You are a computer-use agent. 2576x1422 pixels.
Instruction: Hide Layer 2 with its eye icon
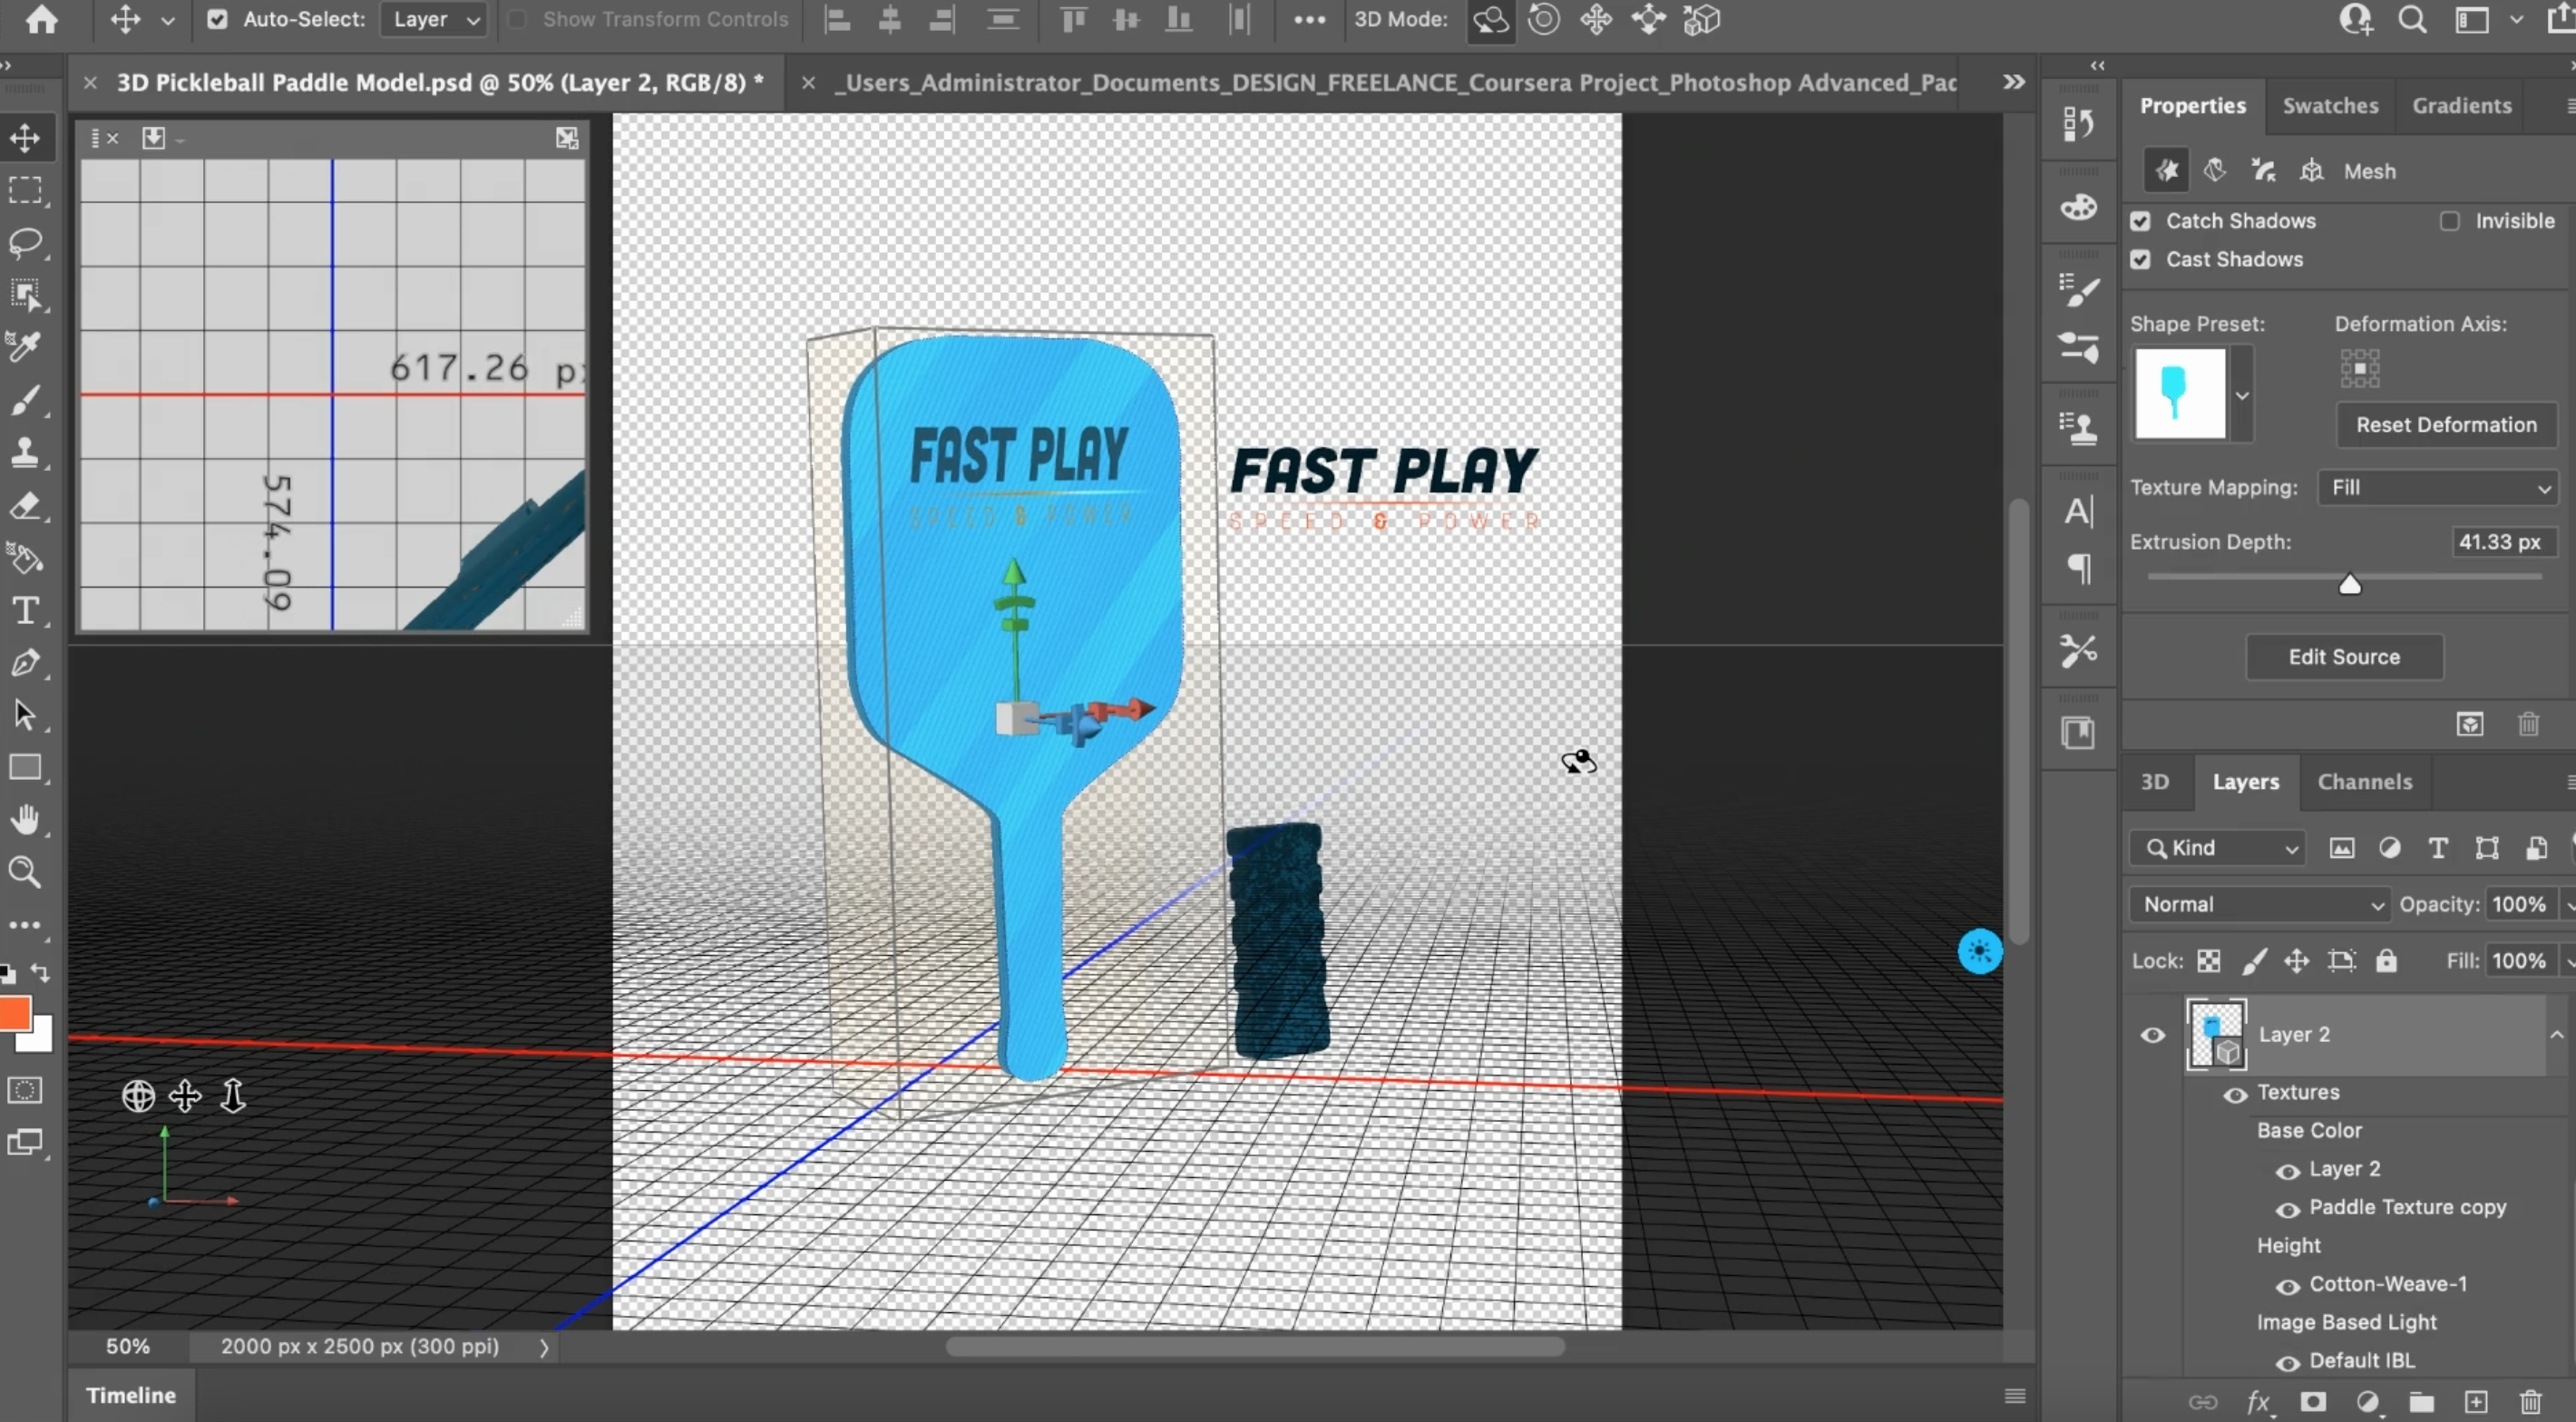[x=2153, y=1035]
